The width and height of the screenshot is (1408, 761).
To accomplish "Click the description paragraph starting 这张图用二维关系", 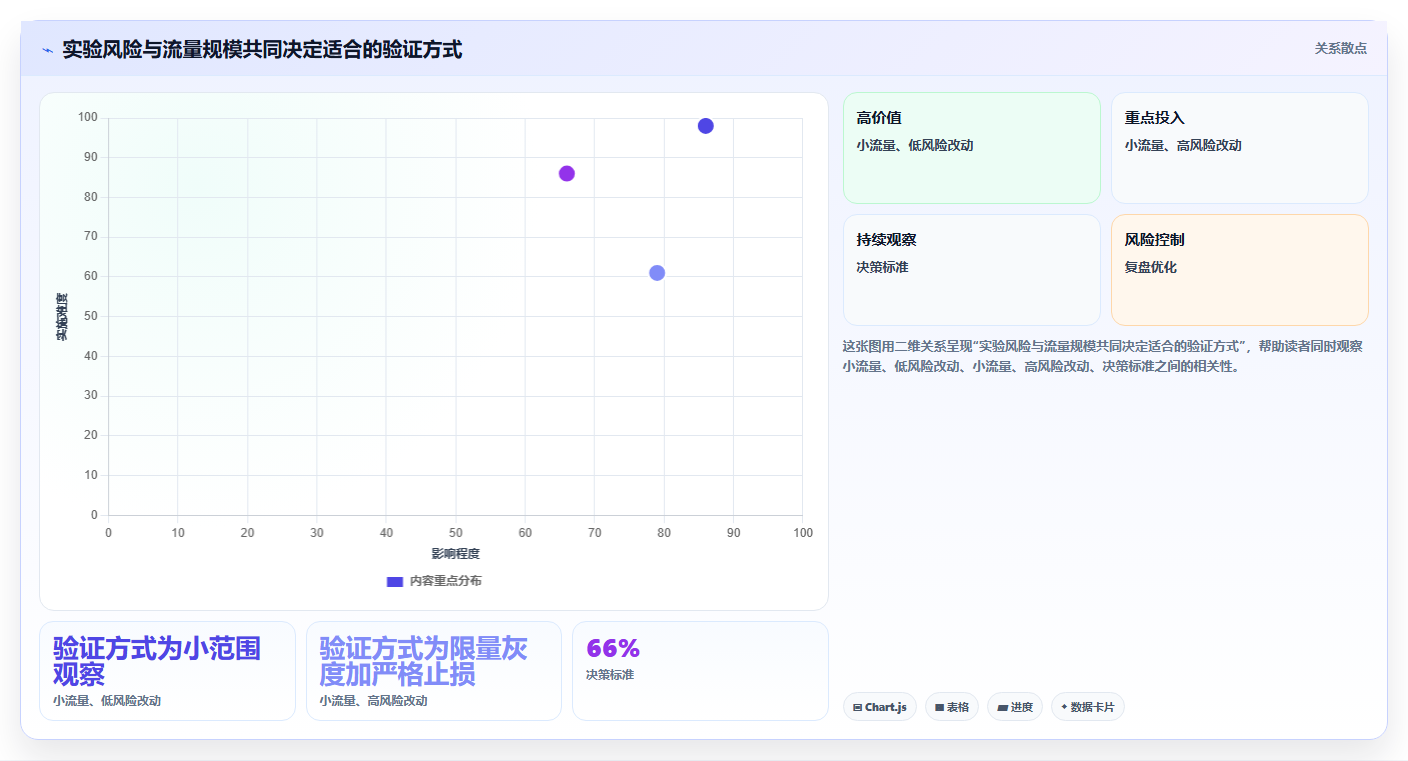I will tap(1103, 356).
